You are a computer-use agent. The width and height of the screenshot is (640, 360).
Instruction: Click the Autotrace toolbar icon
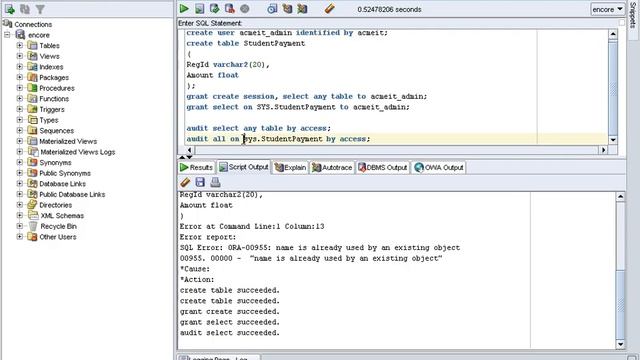[302, 9]
